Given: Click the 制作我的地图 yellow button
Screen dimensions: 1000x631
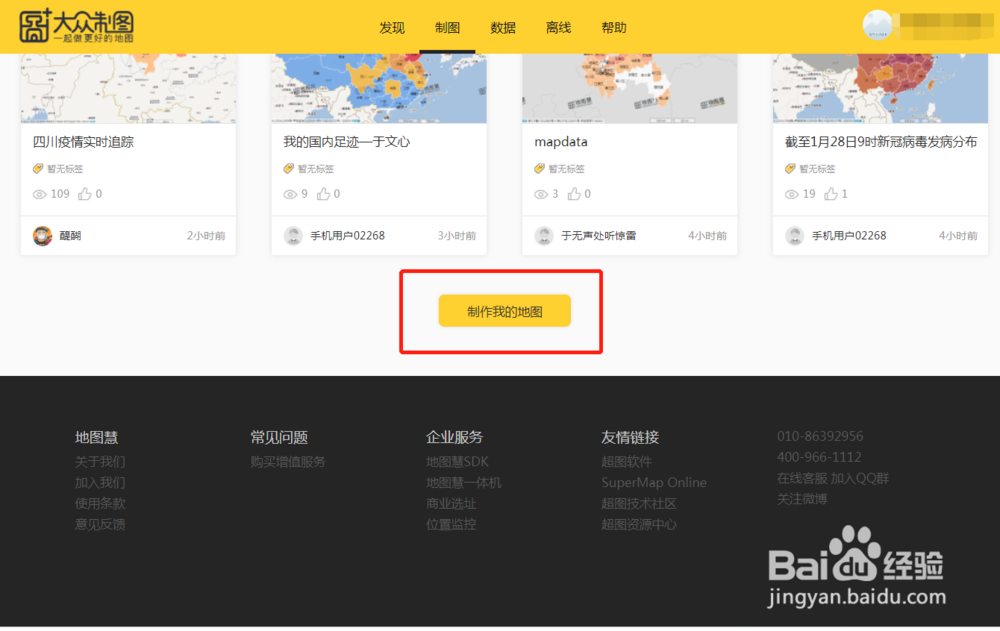Looking at the screenshot, I should [504, 311].
